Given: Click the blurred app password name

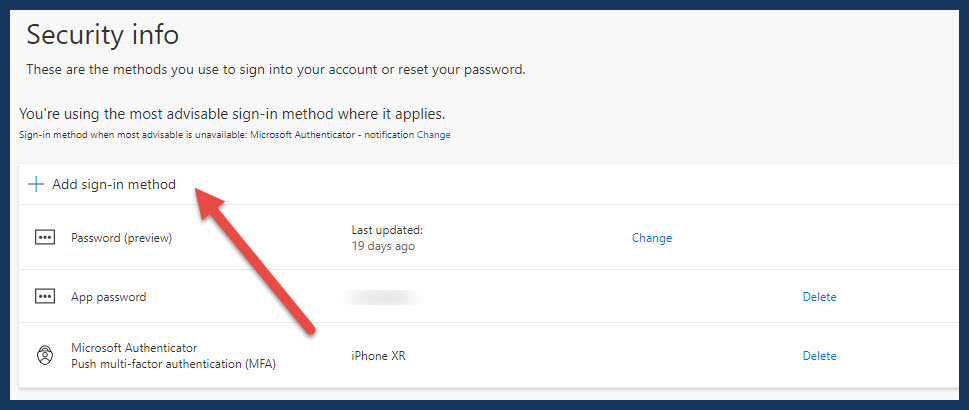Looking at the screenshot, I should pyautogui.click(x=381, y=297).
